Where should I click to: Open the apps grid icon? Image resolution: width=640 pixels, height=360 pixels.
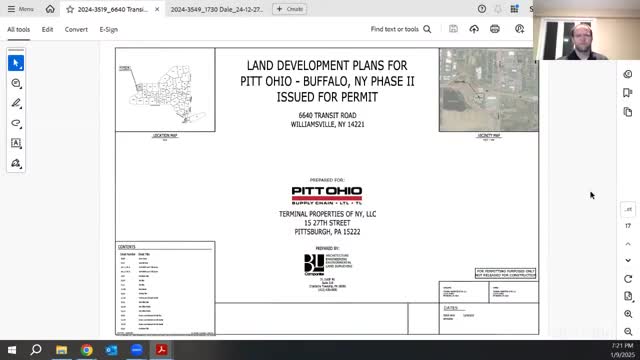click(514, 9)
